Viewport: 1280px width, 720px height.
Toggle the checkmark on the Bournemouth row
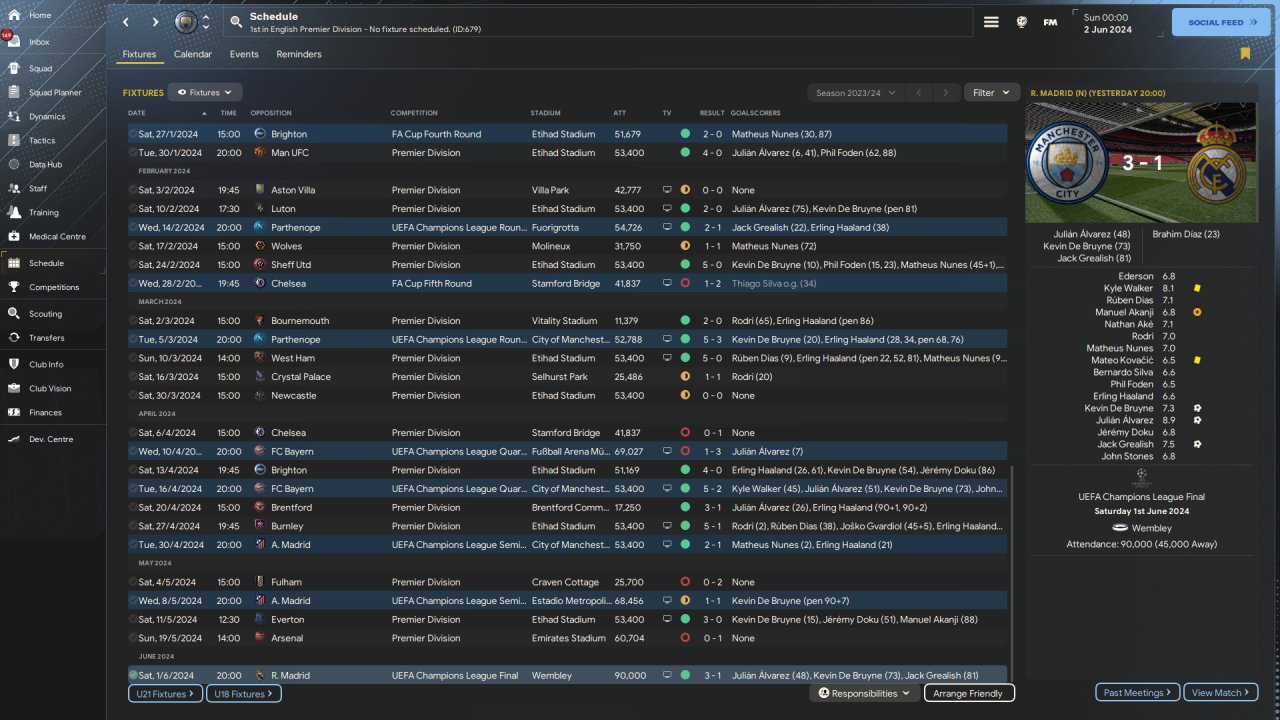pos(133,321)
